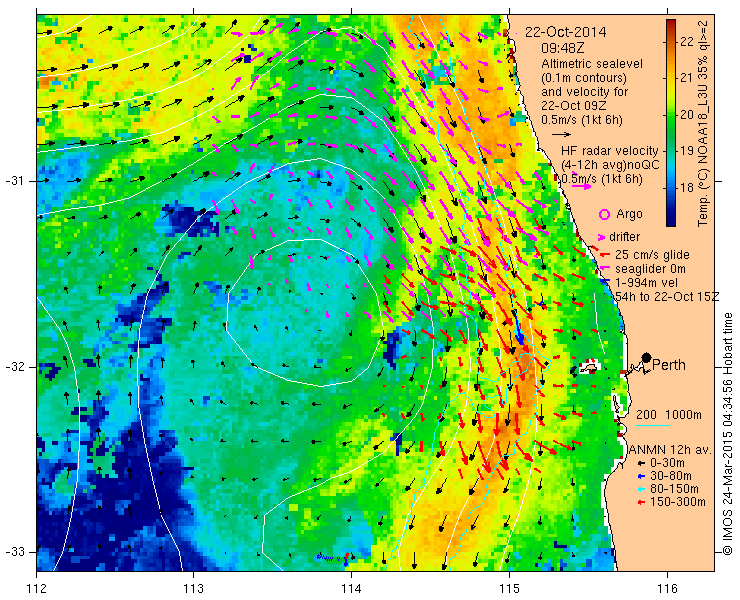Click the '22-Oct-2014' date label
Viewport: 740px width, 600px height.
coord(565,33)
